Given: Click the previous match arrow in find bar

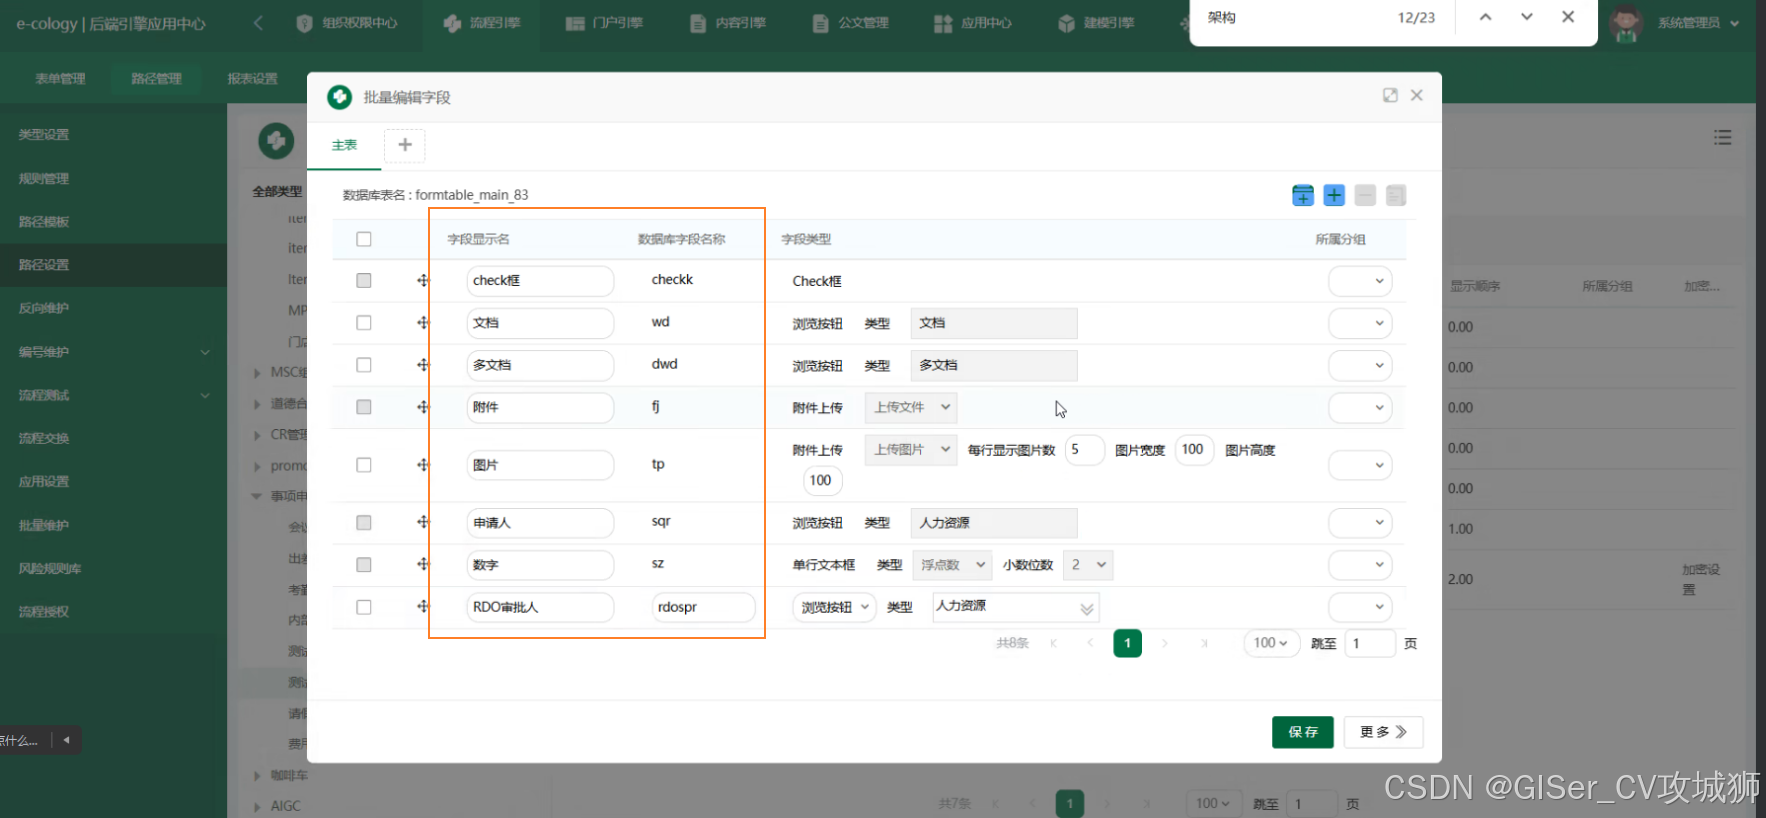Looking at the screenshot, I should tap(1485, 17).
